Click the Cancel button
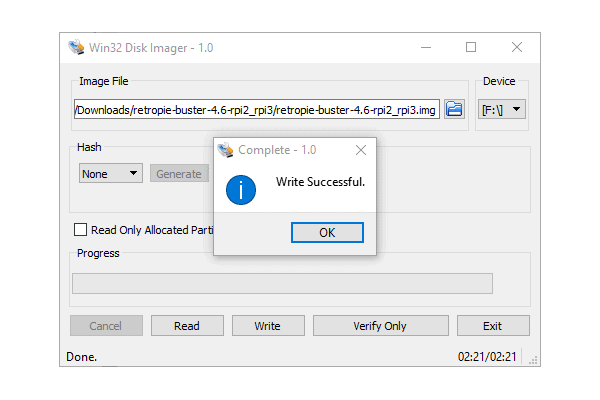The height and width of the screenshot is (400, 600). click(106, 326)
